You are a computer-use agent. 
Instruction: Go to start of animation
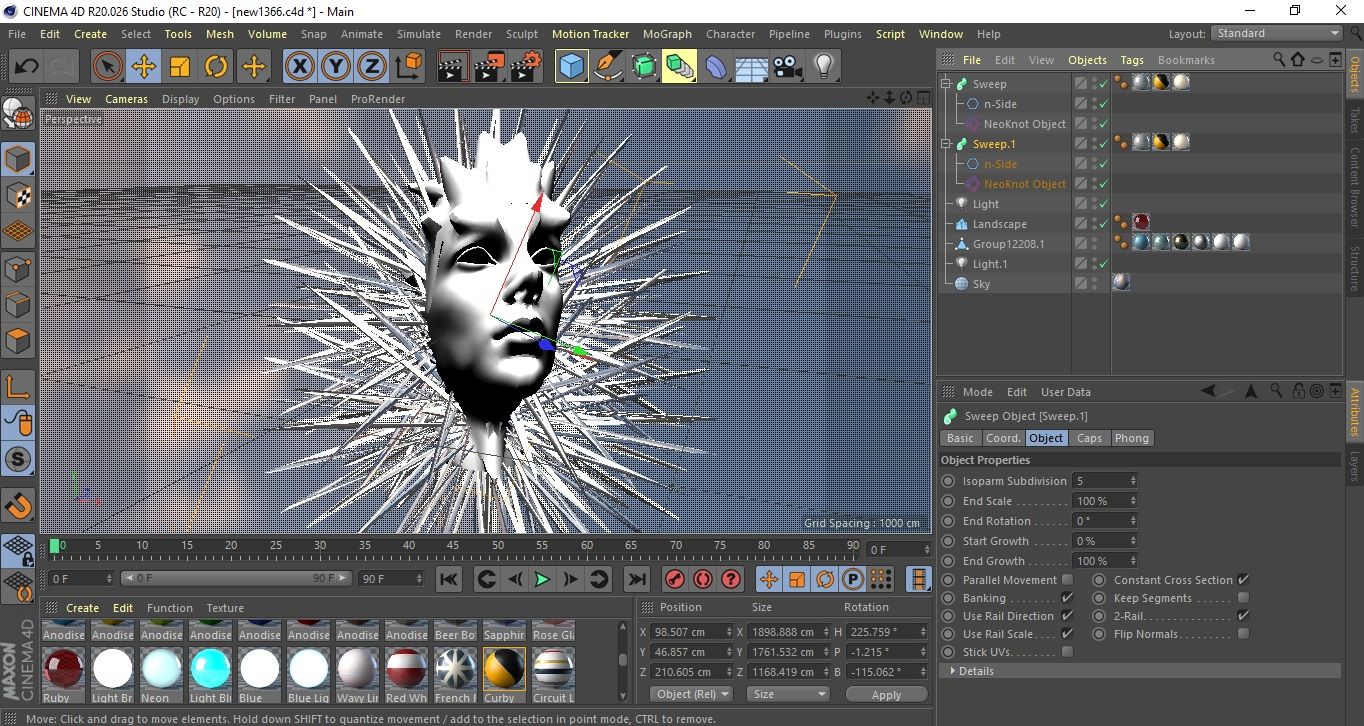click(x=449, y=579)
